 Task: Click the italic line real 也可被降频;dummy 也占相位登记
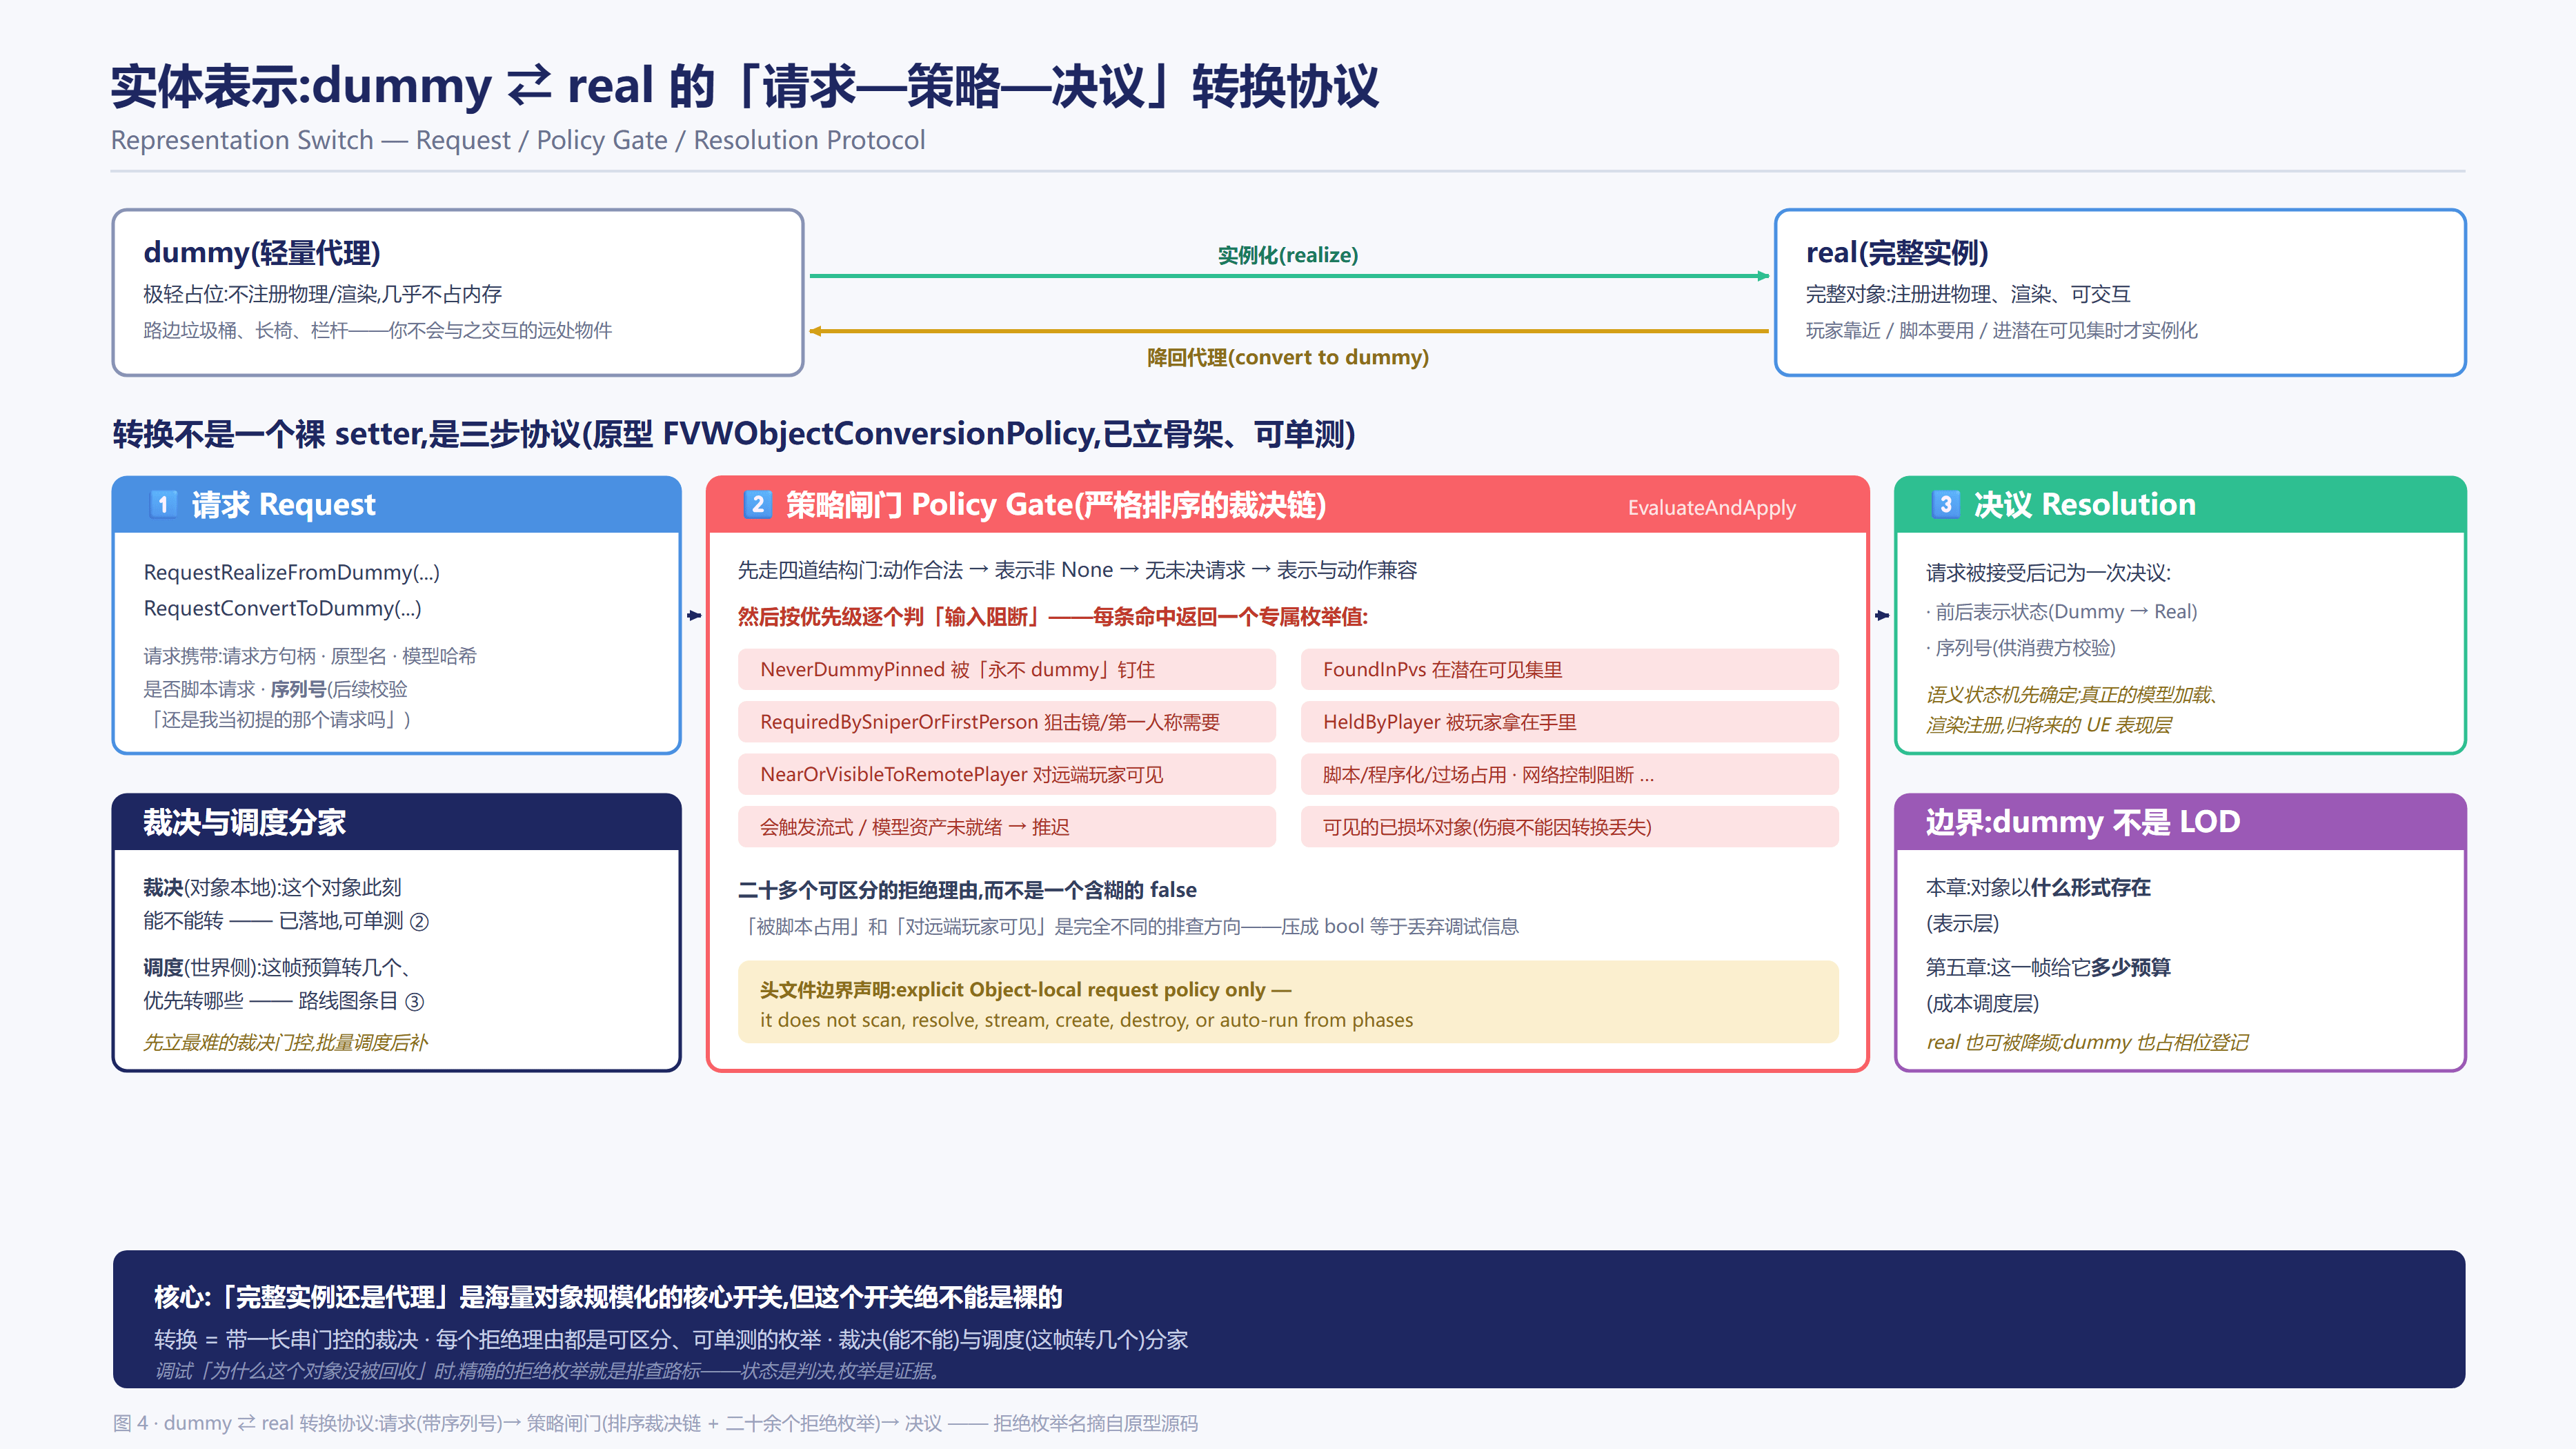coord(2087,1042)
